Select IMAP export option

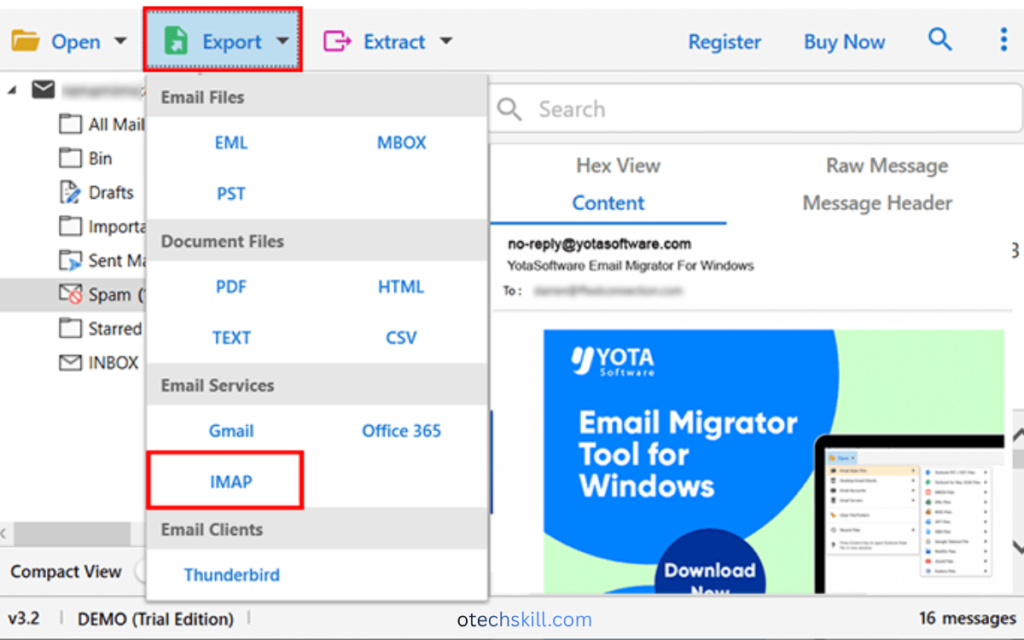point(231,482)
